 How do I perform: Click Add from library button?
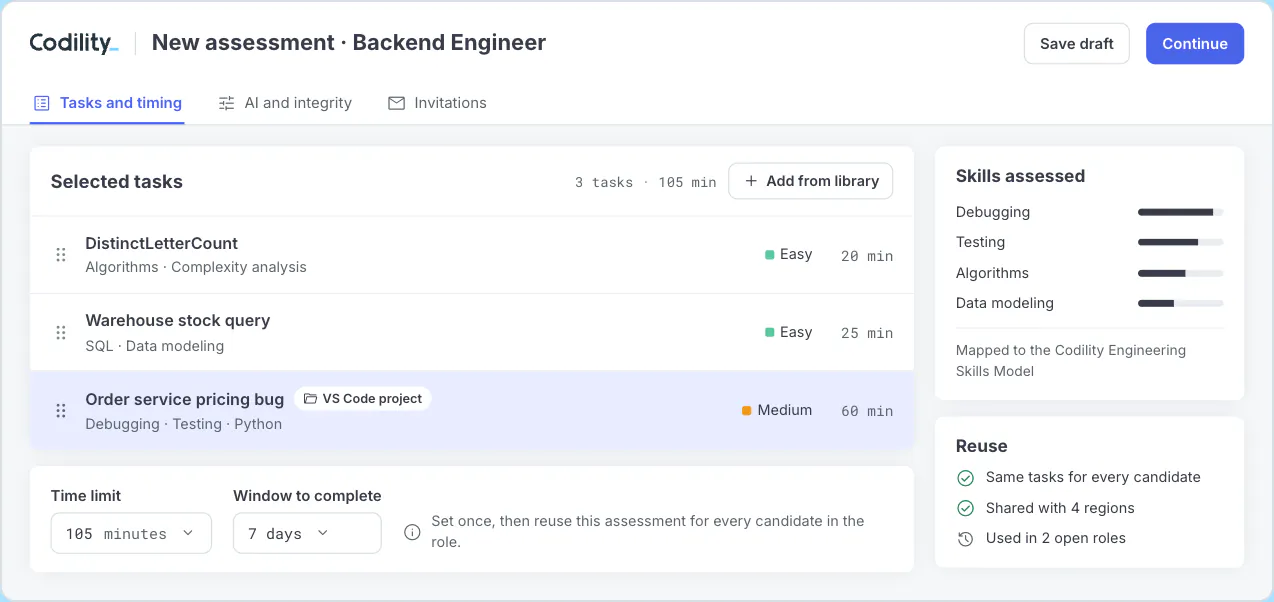tap(811, 181)
